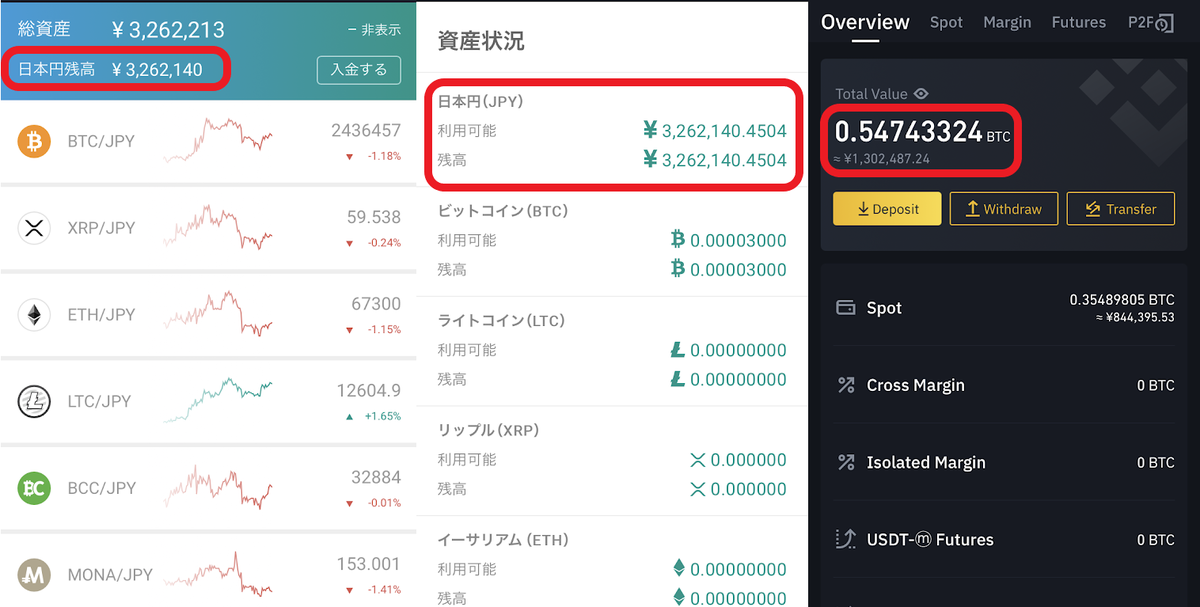Click the 日本円(JPY) section heading

pyautogui.click(x=481, y=102)
